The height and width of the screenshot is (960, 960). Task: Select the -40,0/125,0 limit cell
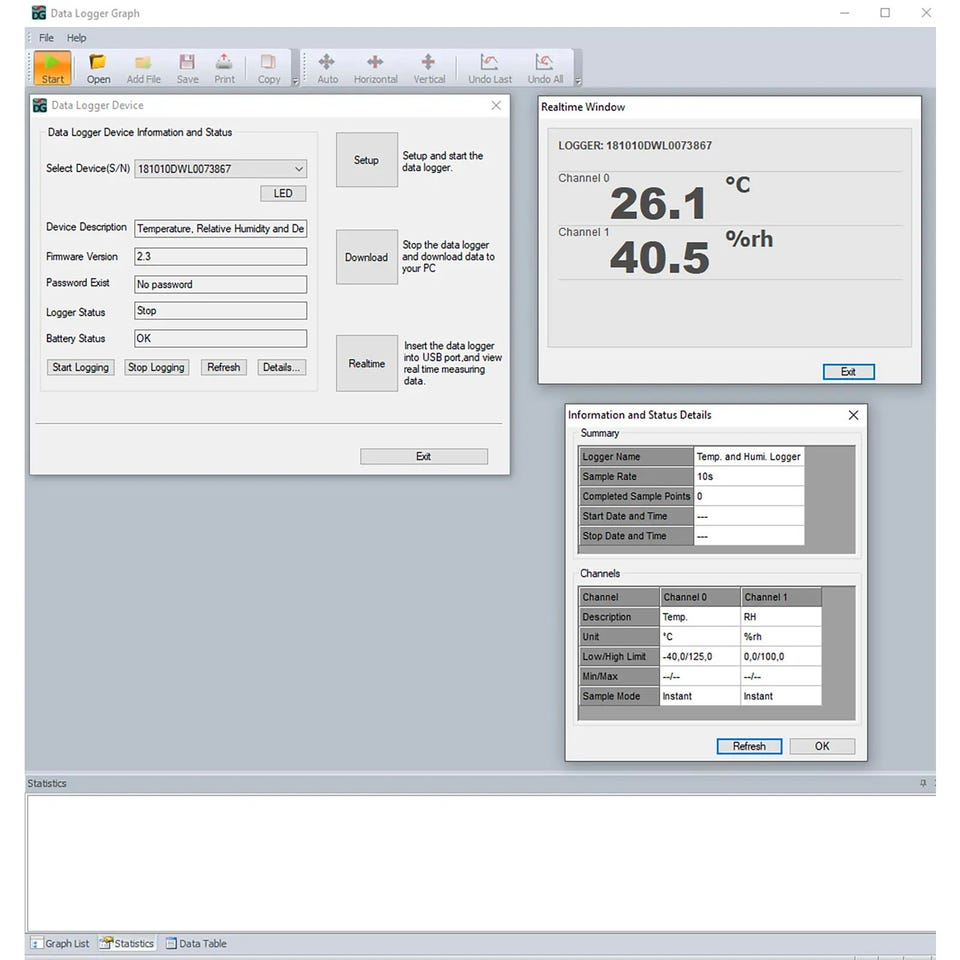click(x=700, y=656)
